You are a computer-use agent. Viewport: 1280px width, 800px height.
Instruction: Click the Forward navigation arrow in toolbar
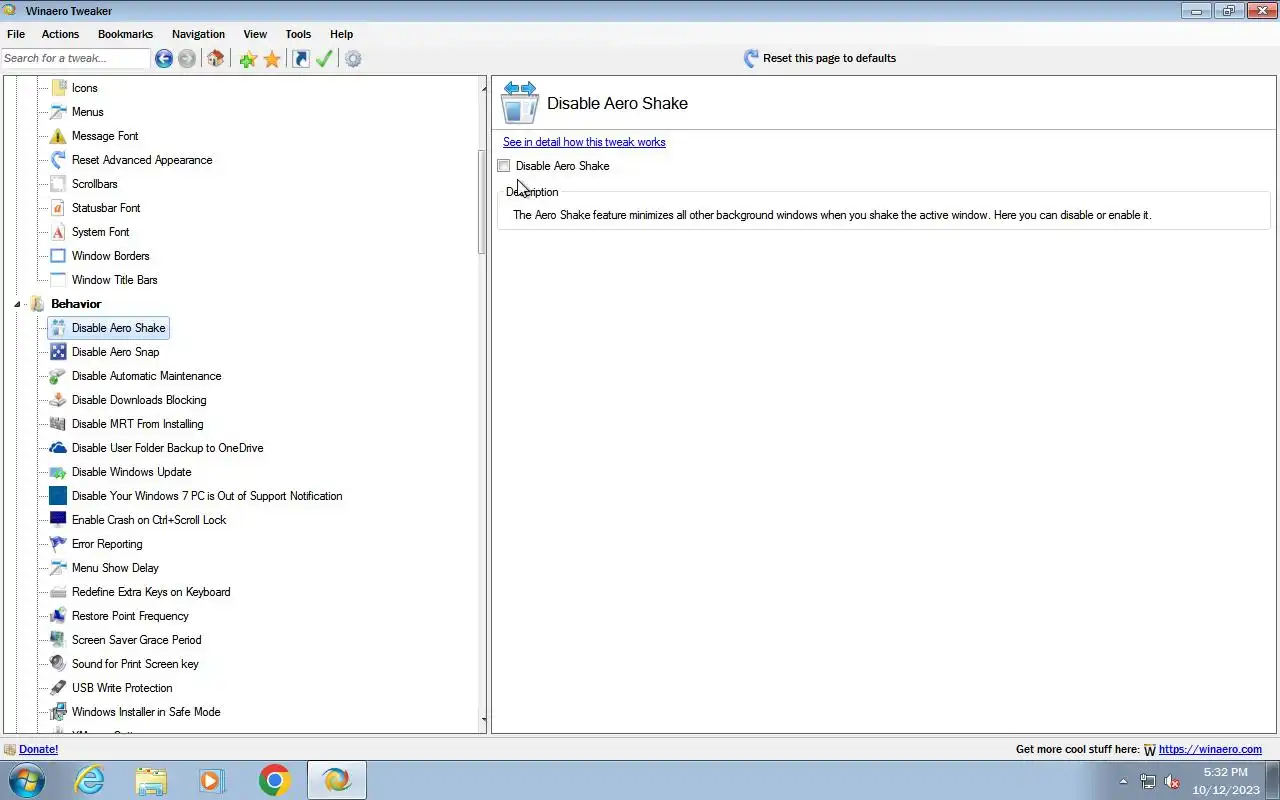(187, 59)
